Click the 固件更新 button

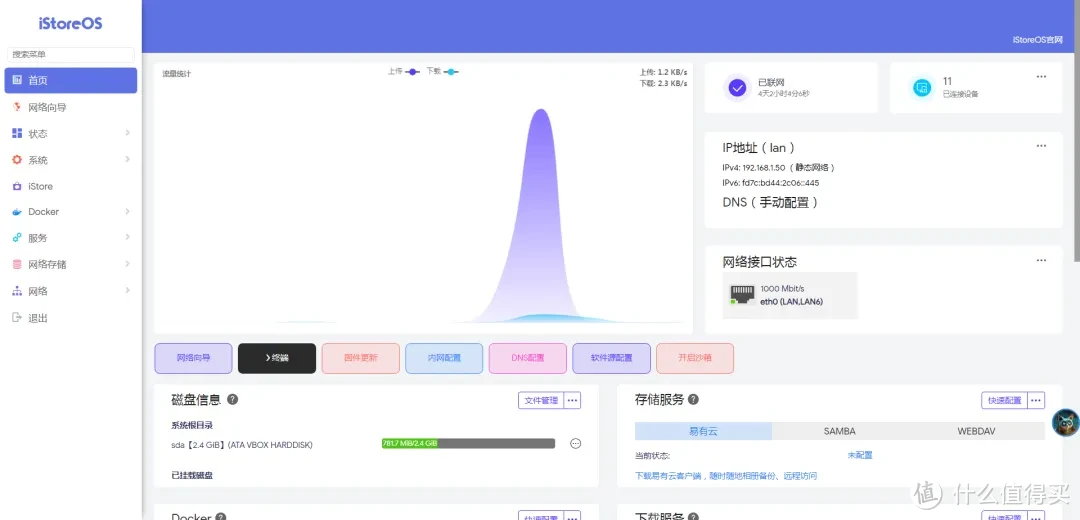361,358
